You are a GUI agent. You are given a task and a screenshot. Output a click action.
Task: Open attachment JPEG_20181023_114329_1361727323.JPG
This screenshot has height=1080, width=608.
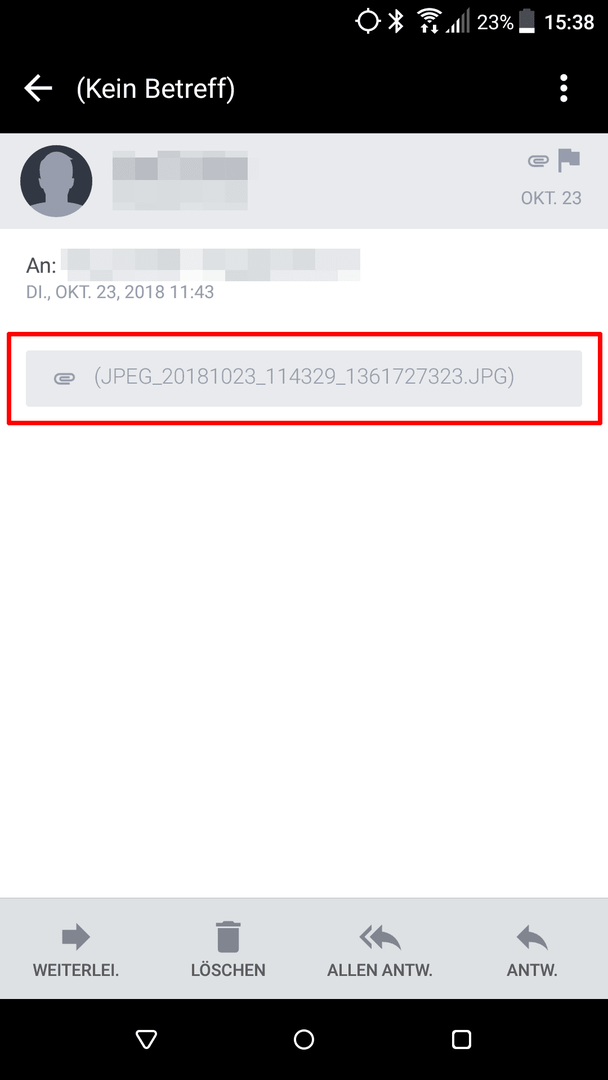[304, 378]
